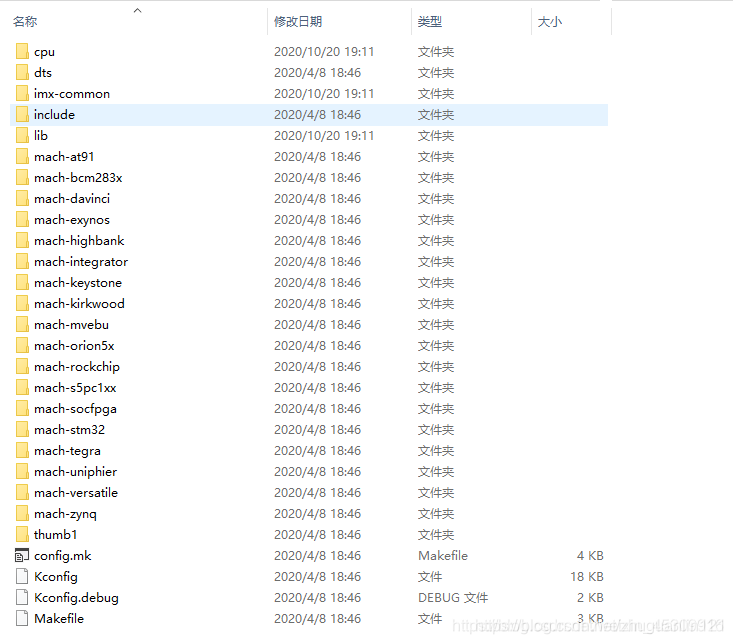The width and height of the screenshot is (733, 644).
Task: Click the mach-stm32 folder icon
Action: click(22, 430)
